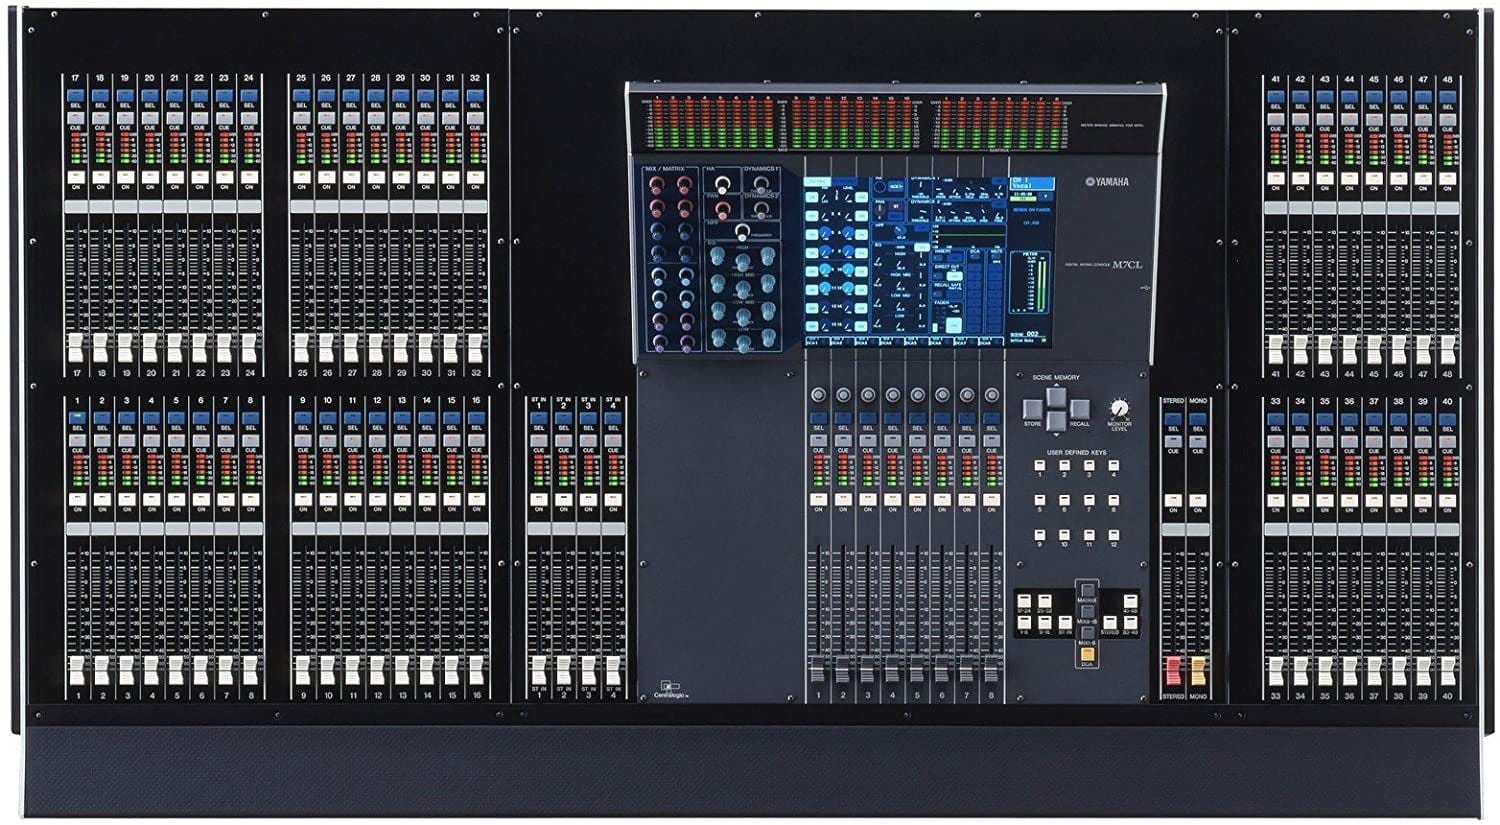Tap User Defined Key 1
Screen dimensions: 1500x825
[x=1040, y=466]
